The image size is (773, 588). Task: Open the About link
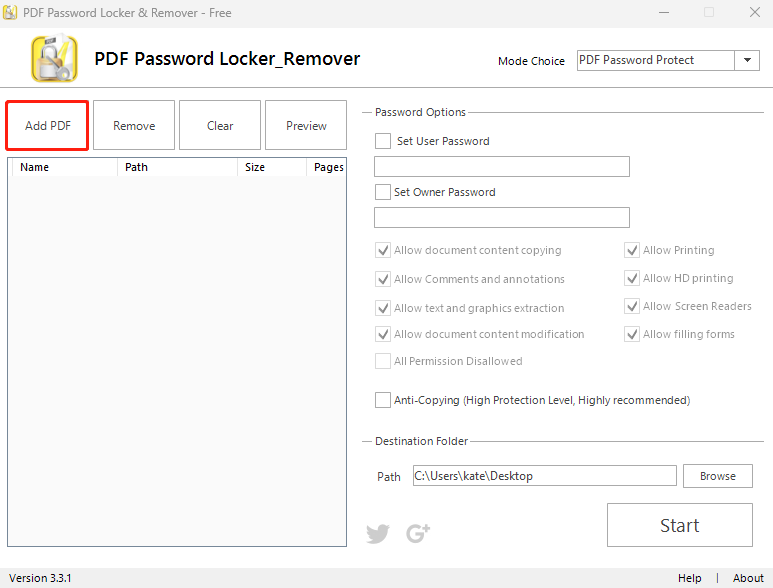pos(748,578)
